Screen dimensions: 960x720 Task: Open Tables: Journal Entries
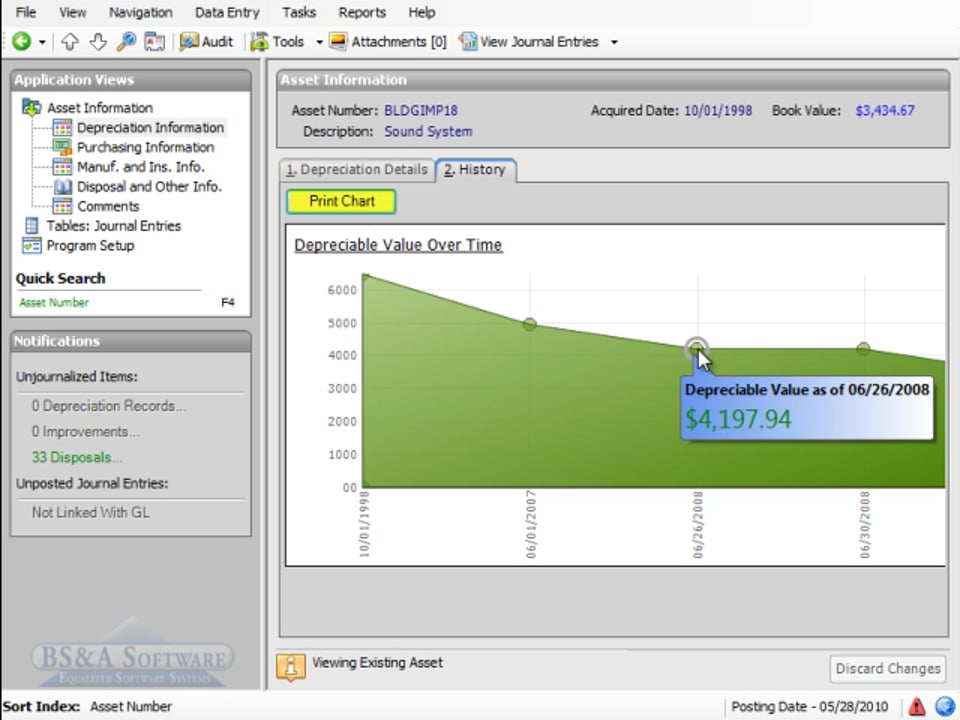(114, 226)
